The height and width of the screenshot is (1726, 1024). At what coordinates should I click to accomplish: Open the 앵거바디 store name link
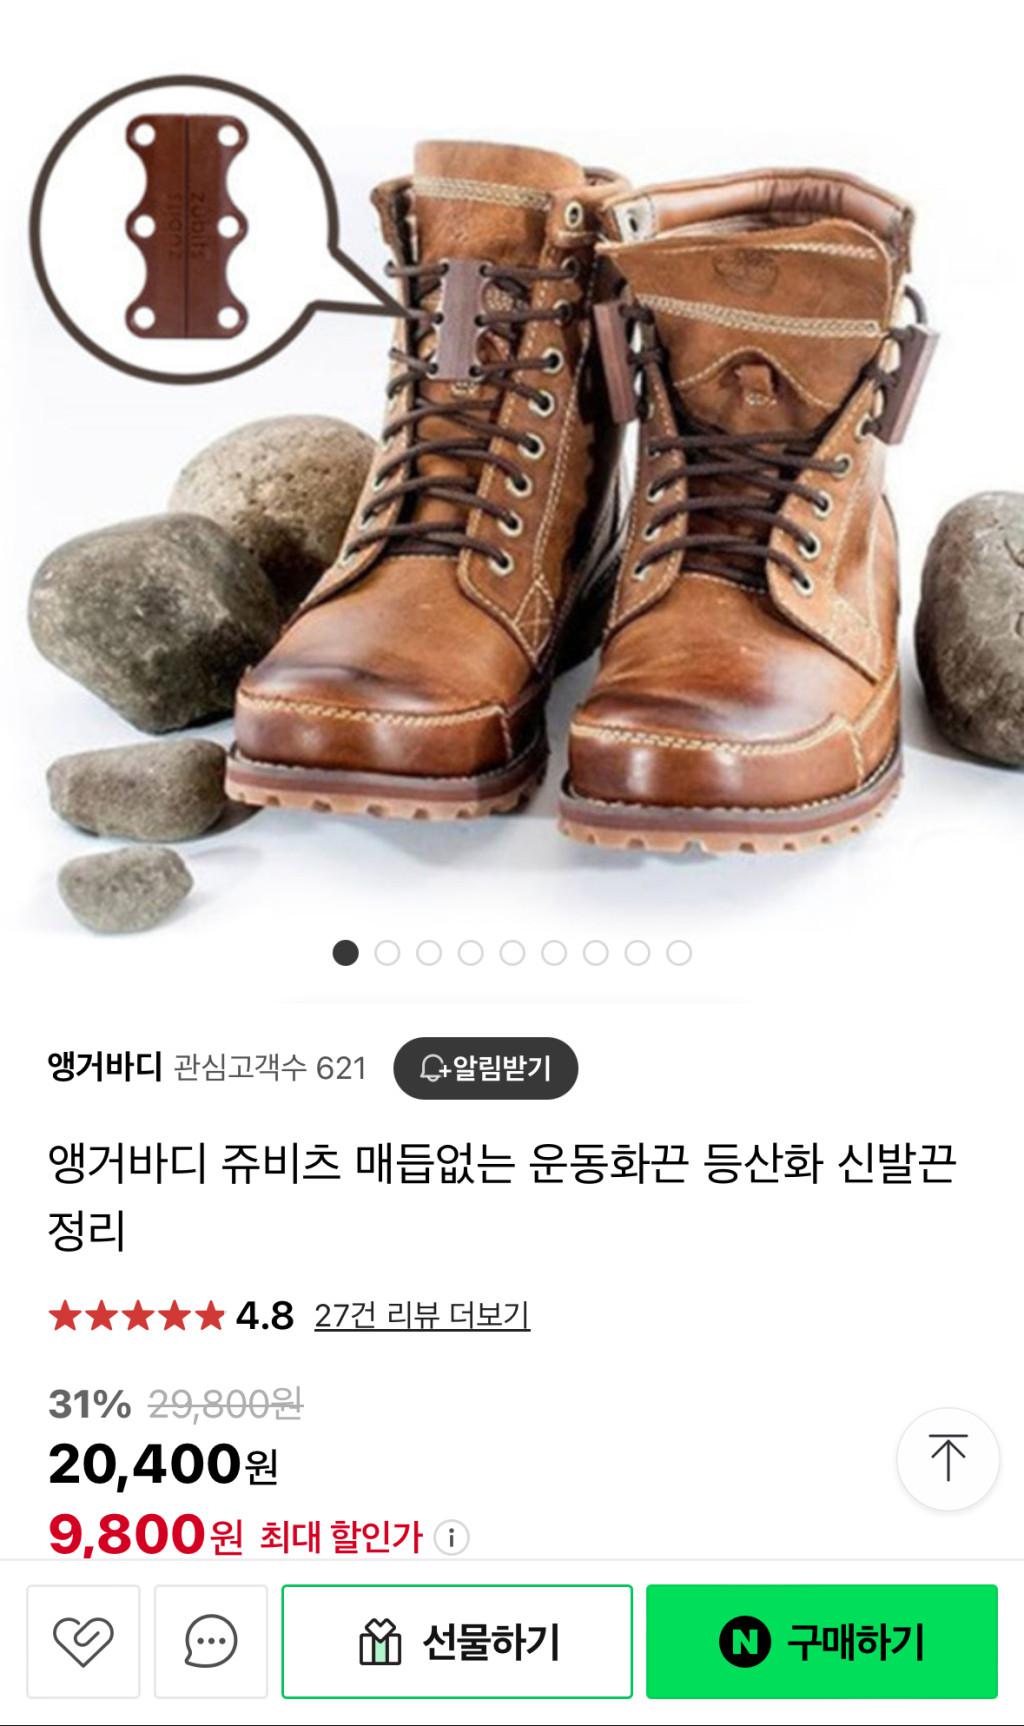(105, 1068)
